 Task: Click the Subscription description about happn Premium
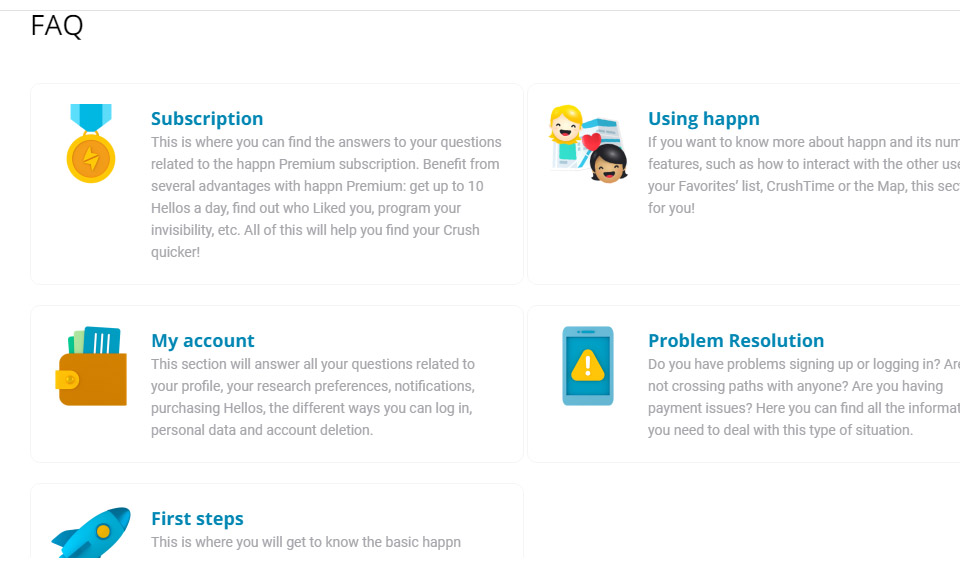[x=326, y=197]
